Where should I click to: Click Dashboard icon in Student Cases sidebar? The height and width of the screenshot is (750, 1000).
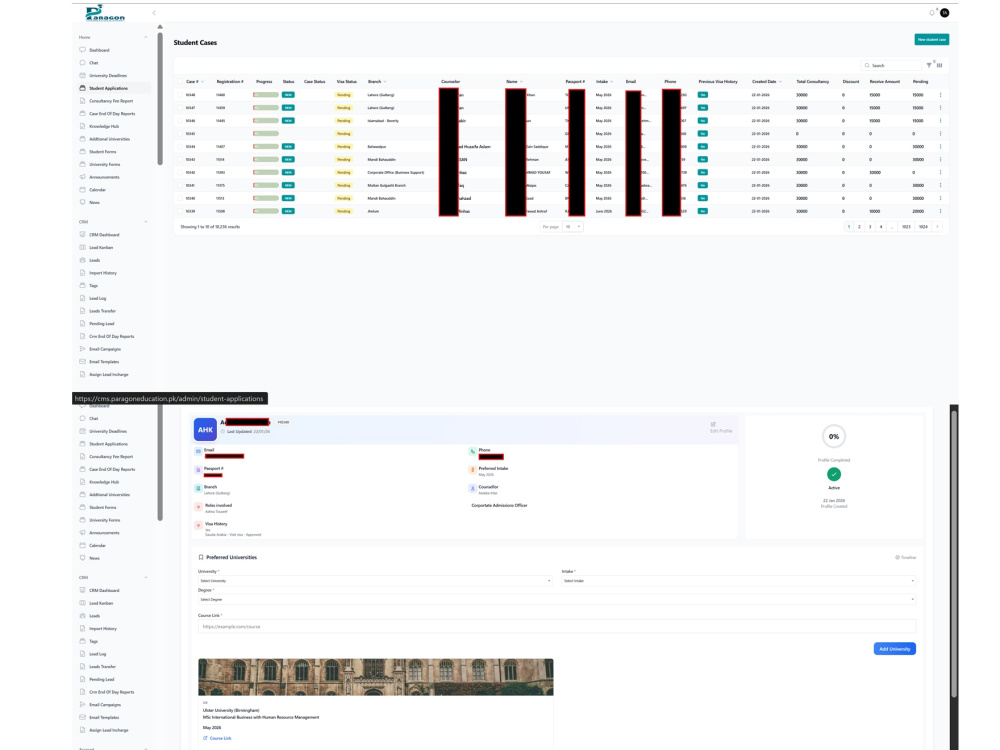click(x=82, y=50)
